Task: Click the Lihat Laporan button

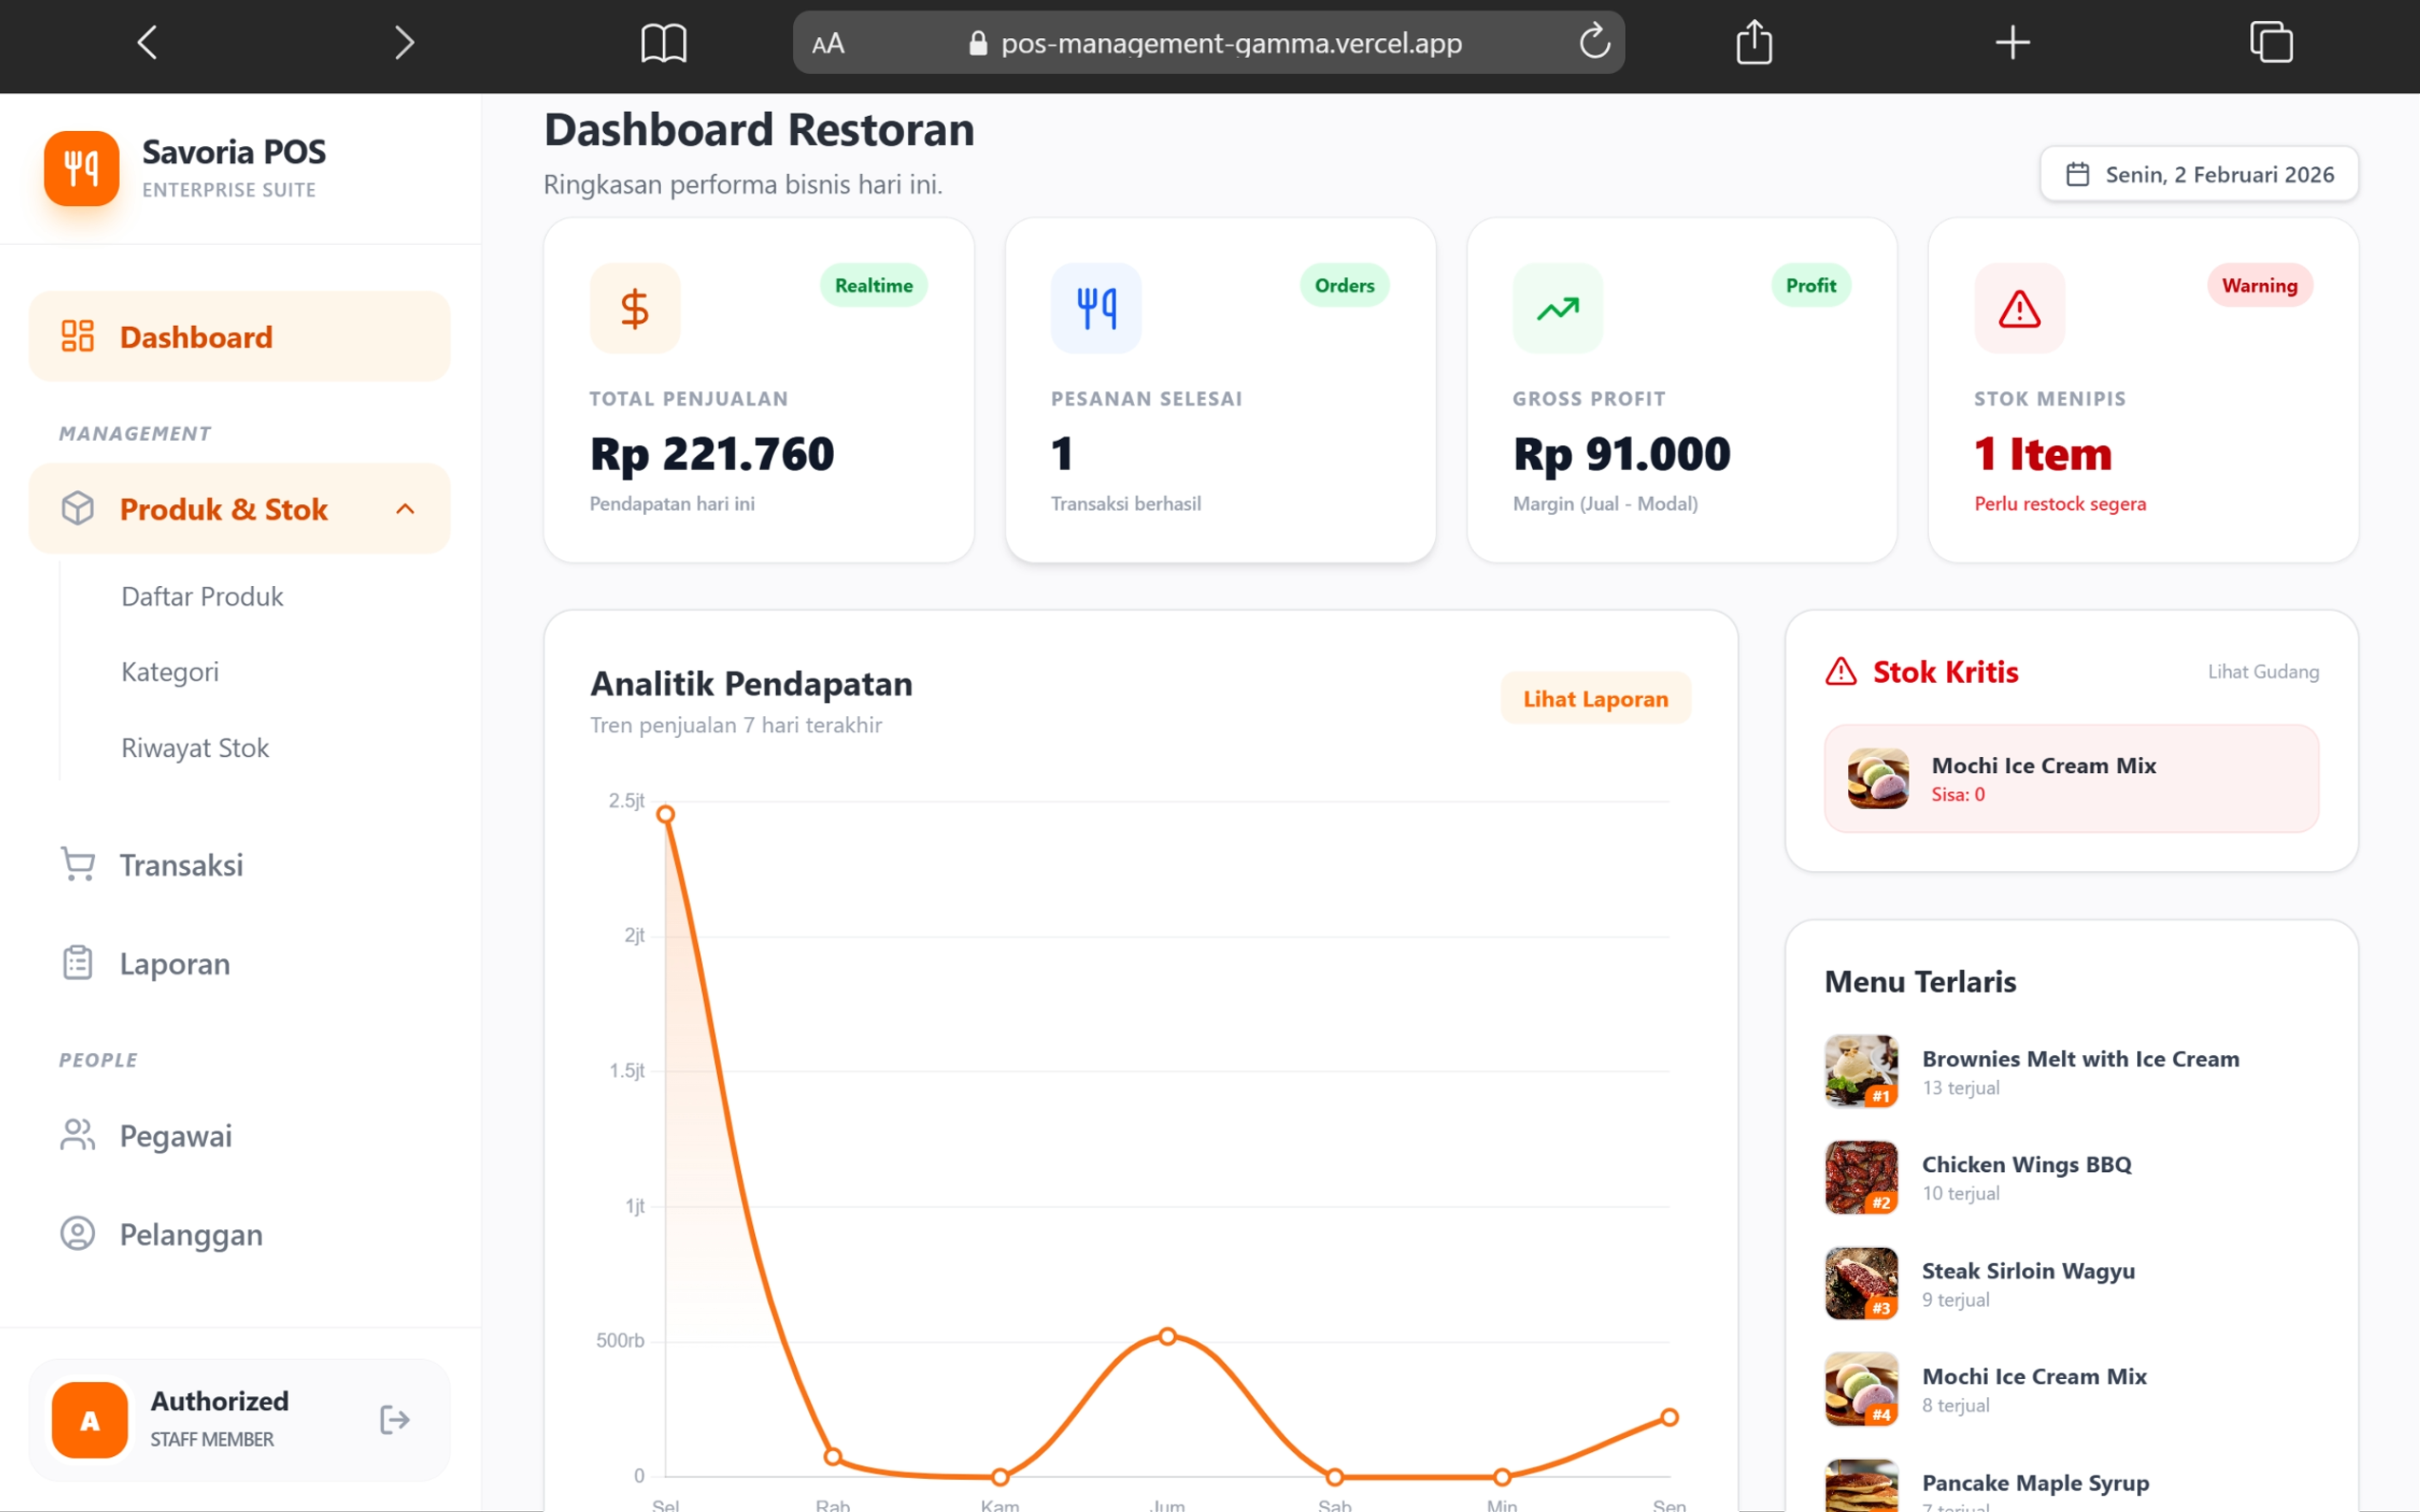Action: point(1594,698)
